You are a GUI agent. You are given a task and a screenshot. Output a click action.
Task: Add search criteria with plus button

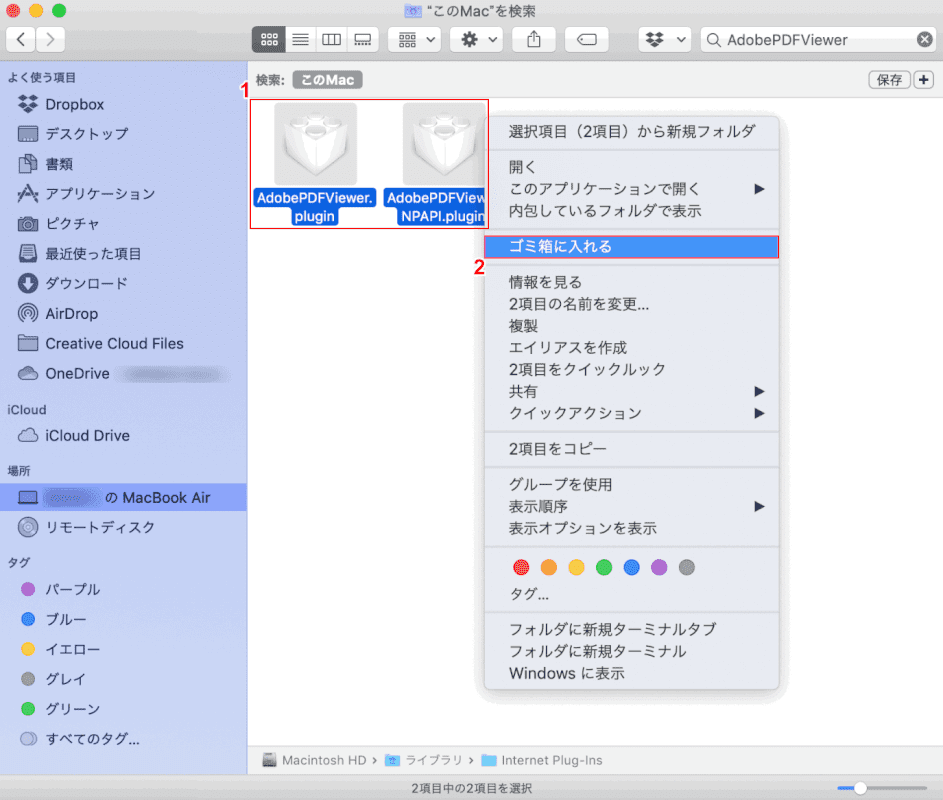[924, 80]
